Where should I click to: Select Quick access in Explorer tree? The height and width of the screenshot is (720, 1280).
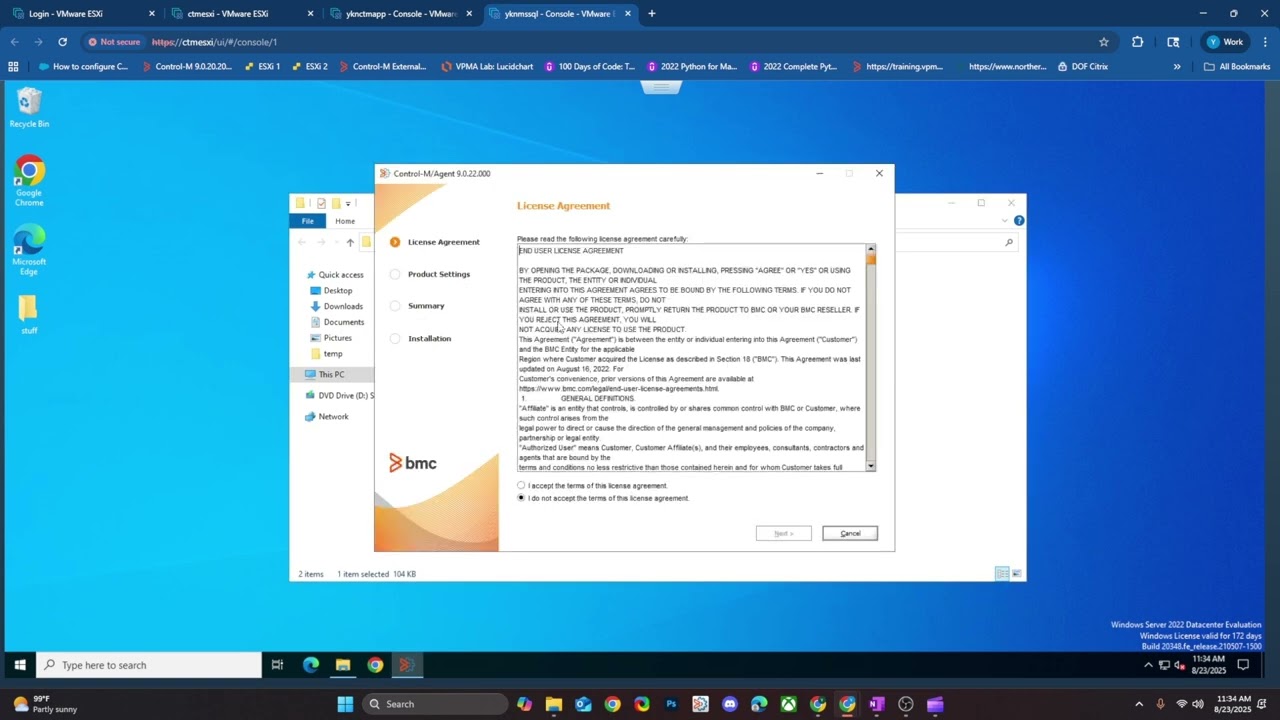click(340, 275)
